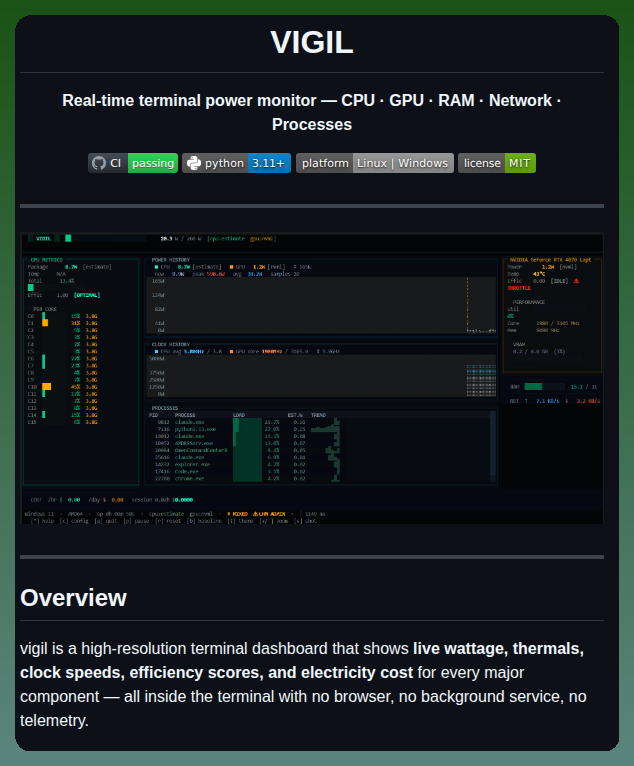Click the red warning triangle in the screenshot

click(576, 281)
